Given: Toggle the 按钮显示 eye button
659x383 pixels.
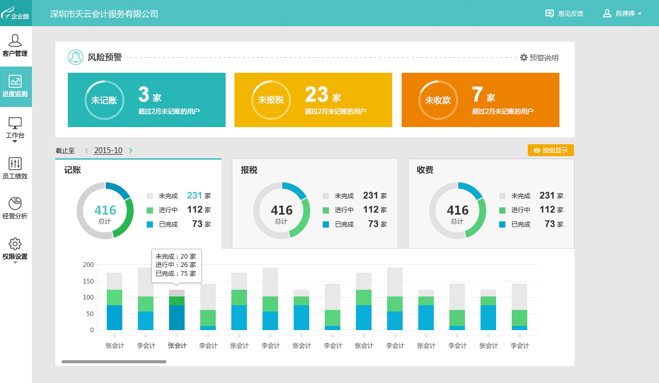Looking at the screenshot, I should 551,150.
